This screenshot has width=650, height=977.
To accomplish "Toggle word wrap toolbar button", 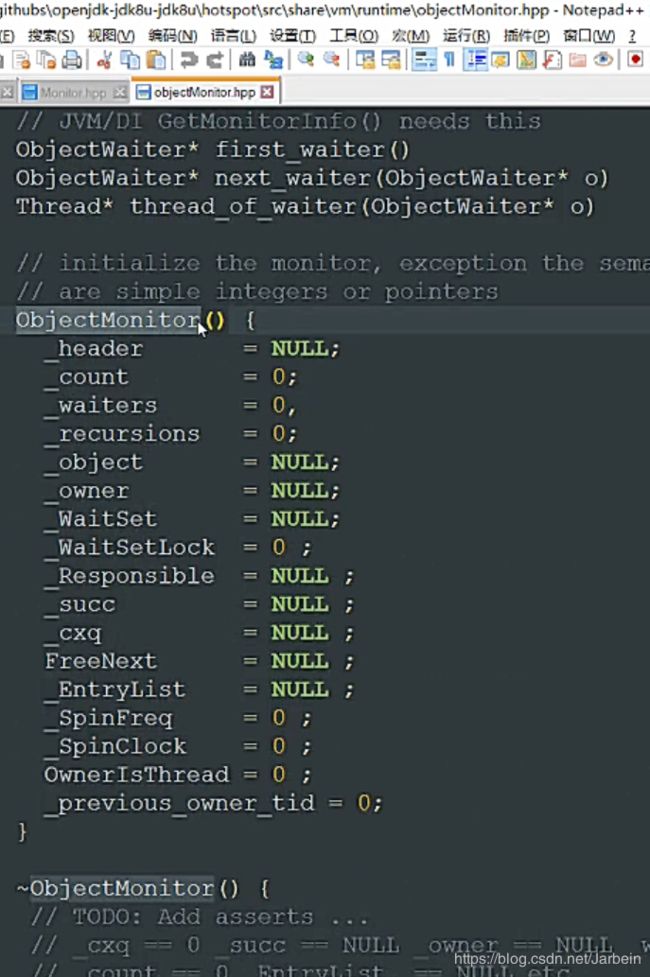I will [x=424, y=60].
